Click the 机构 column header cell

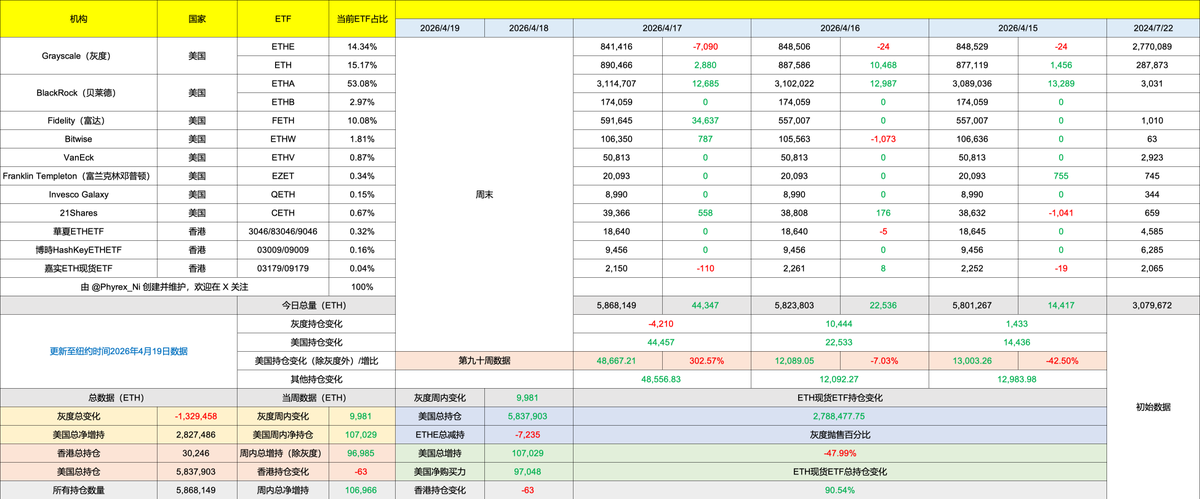pyautogui.click(x=78, y=19)
